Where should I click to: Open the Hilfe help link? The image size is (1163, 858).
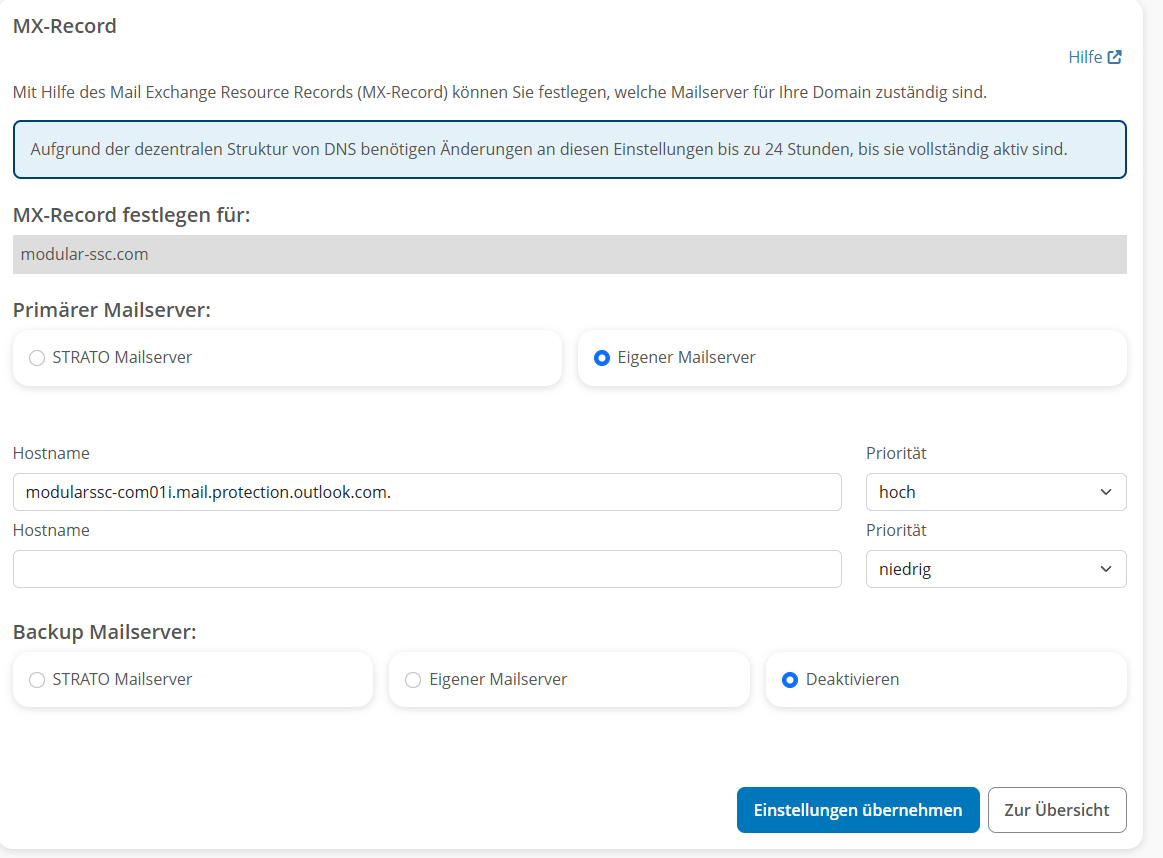[x=1085, y=58]
